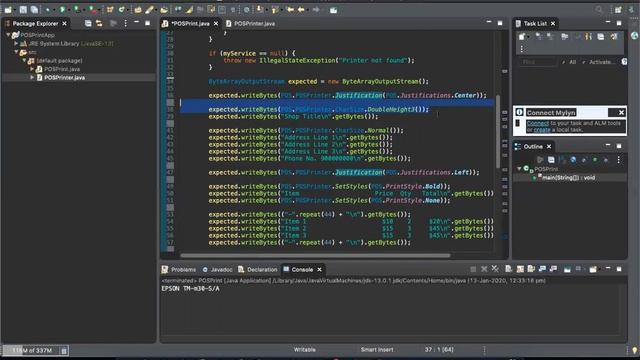The width and height of the screenshot is (640, 360).
Task: Click the editor horizontal scrollbar
Action: click(x=315, y=256)
